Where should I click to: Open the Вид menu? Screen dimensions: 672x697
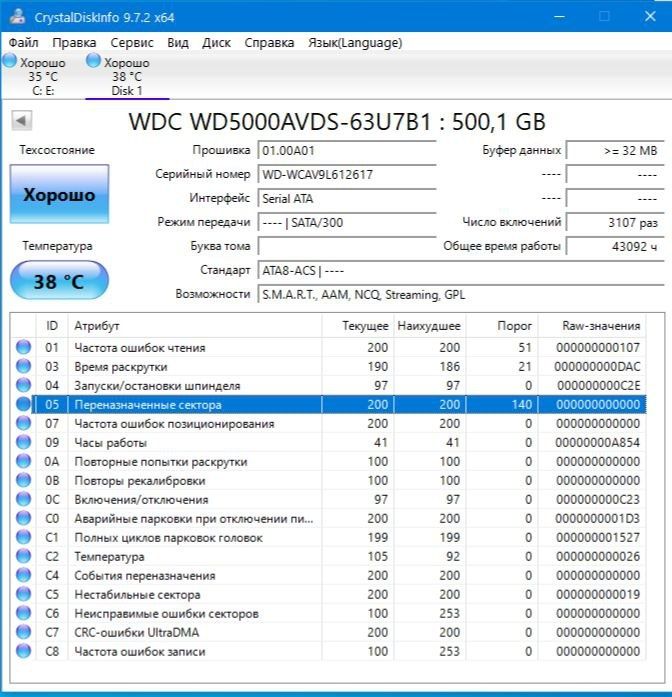[x=178, y=43]
